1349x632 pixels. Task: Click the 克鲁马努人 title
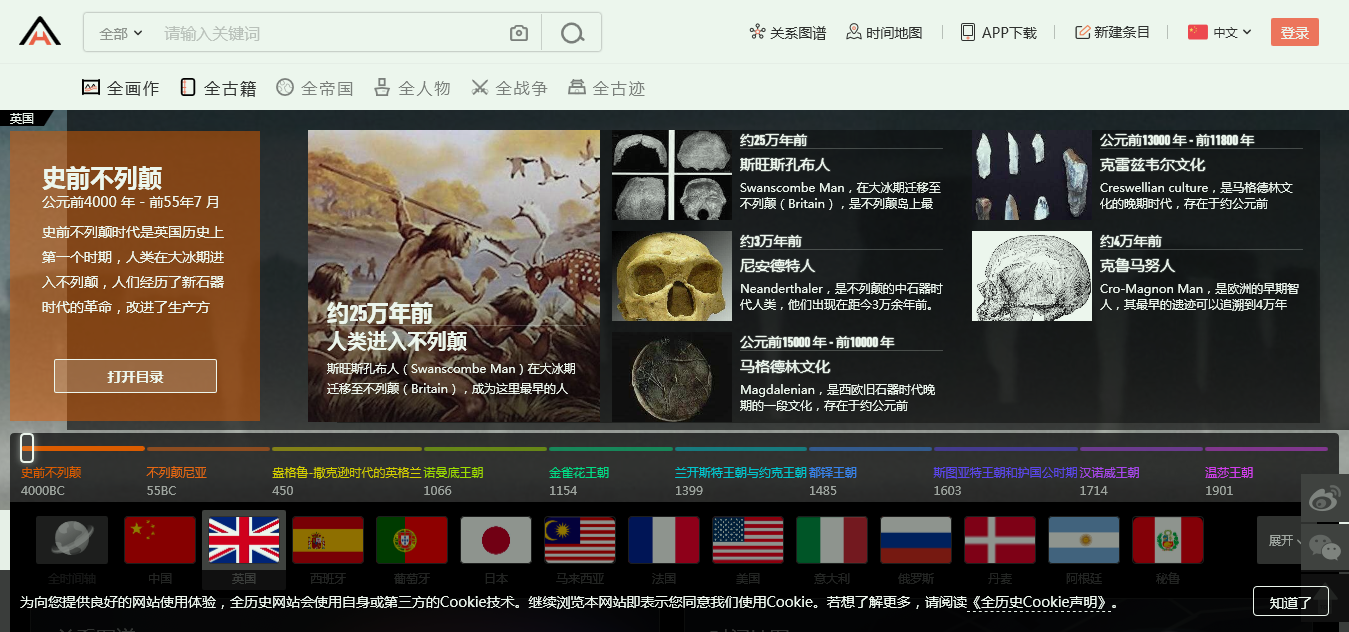(x=1138, y=266)
